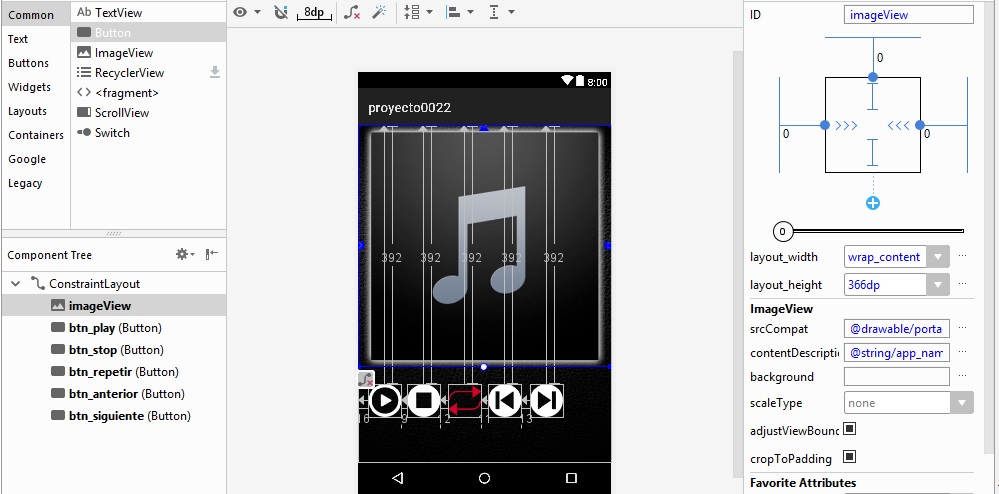Collapse the ConstraintLayout tree node
999x494 pixels.
(x=16, y=284)
